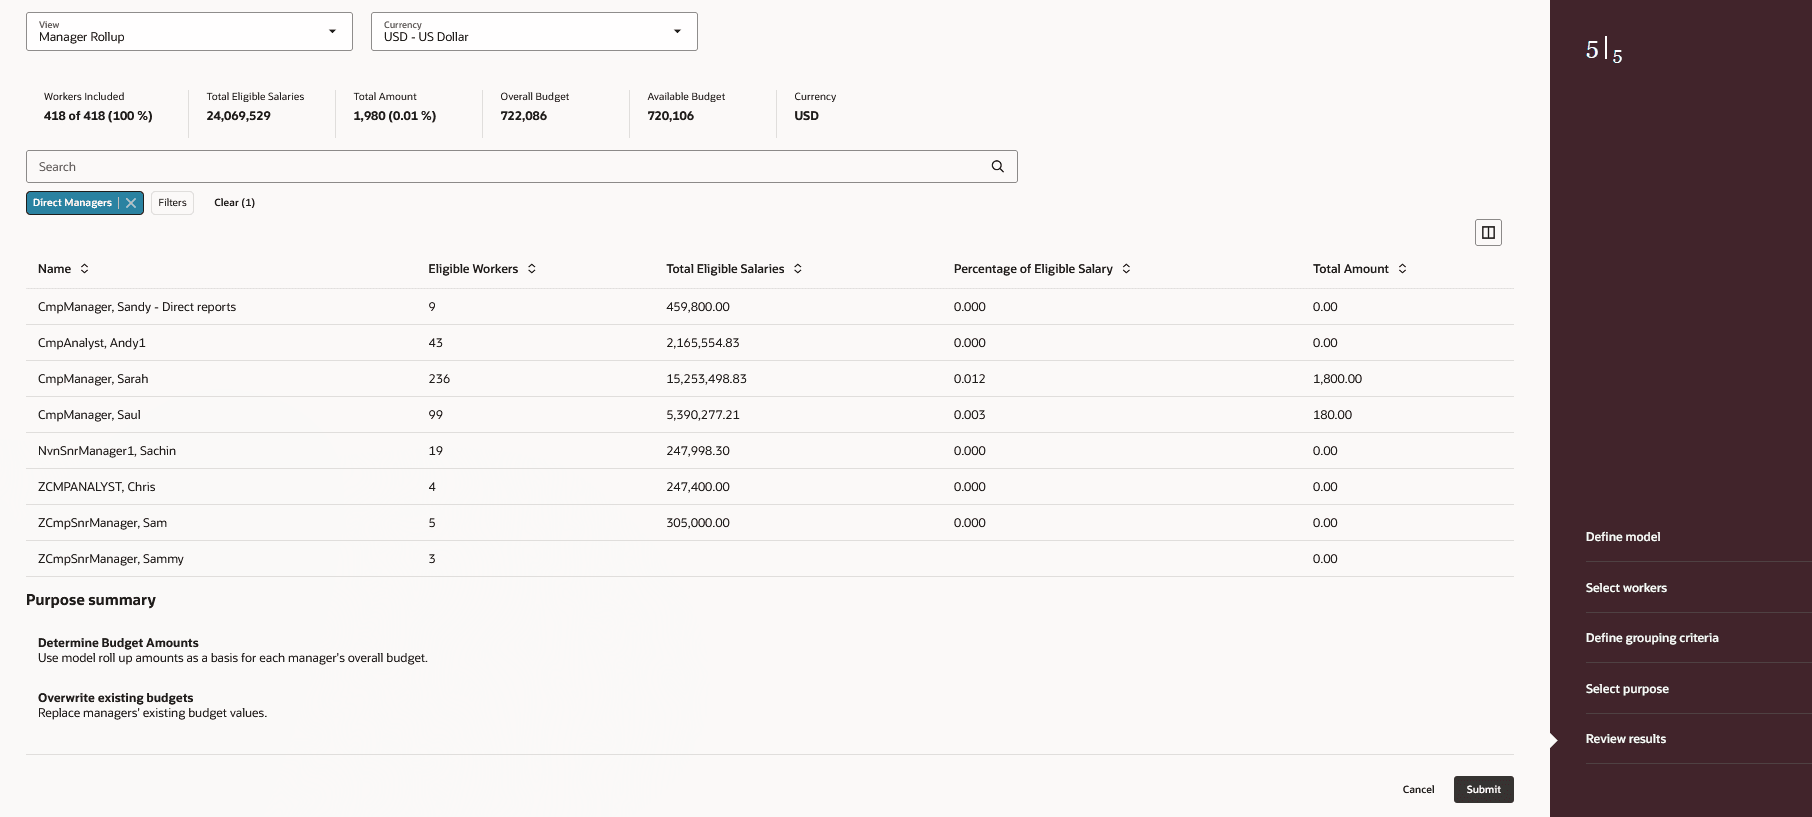Click the 305,000.00 salaries cell
The height and width of the screenshot is (817, 1812).
[698, 523]
